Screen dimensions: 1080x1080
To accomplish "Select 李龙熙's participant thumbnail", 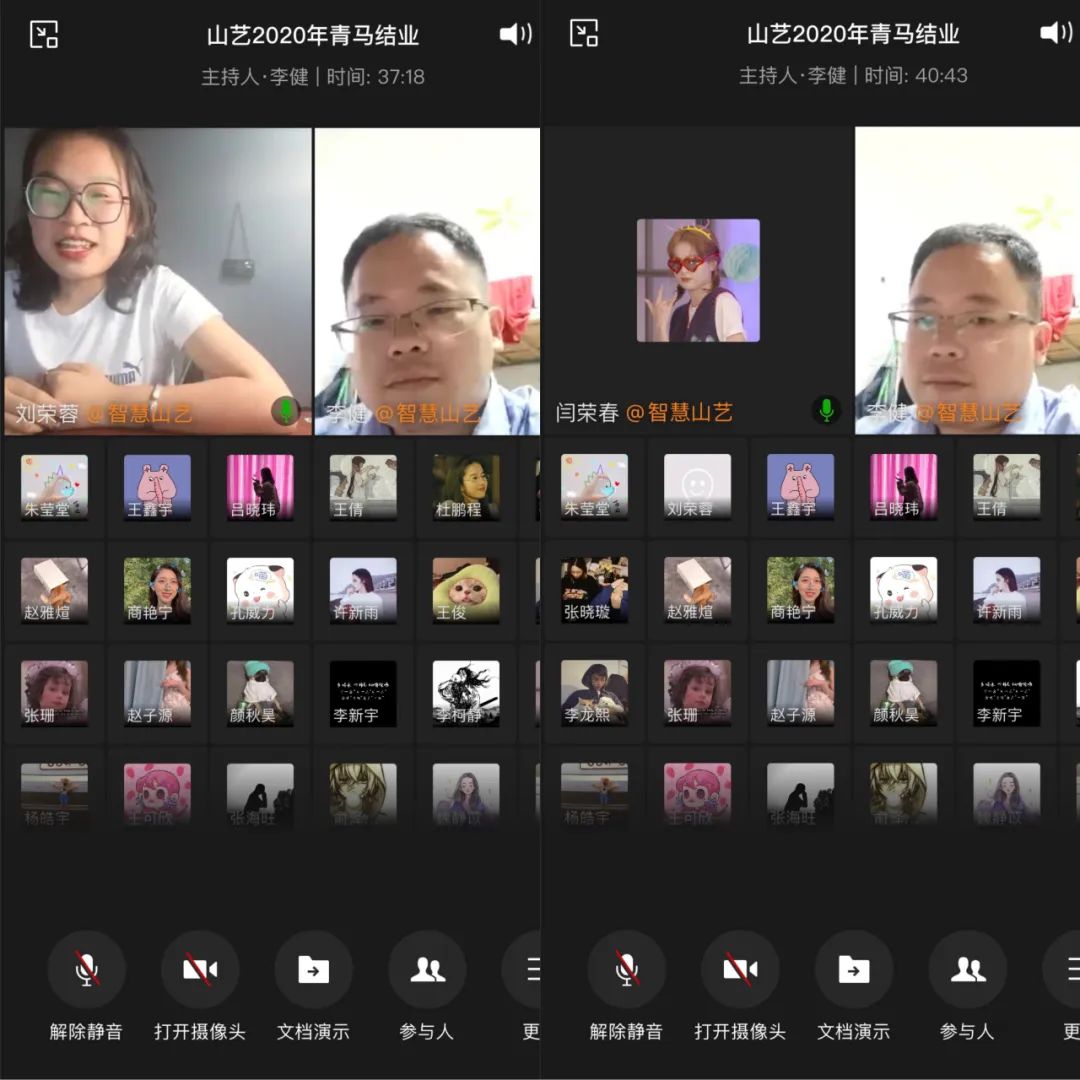I will (594, 694).
